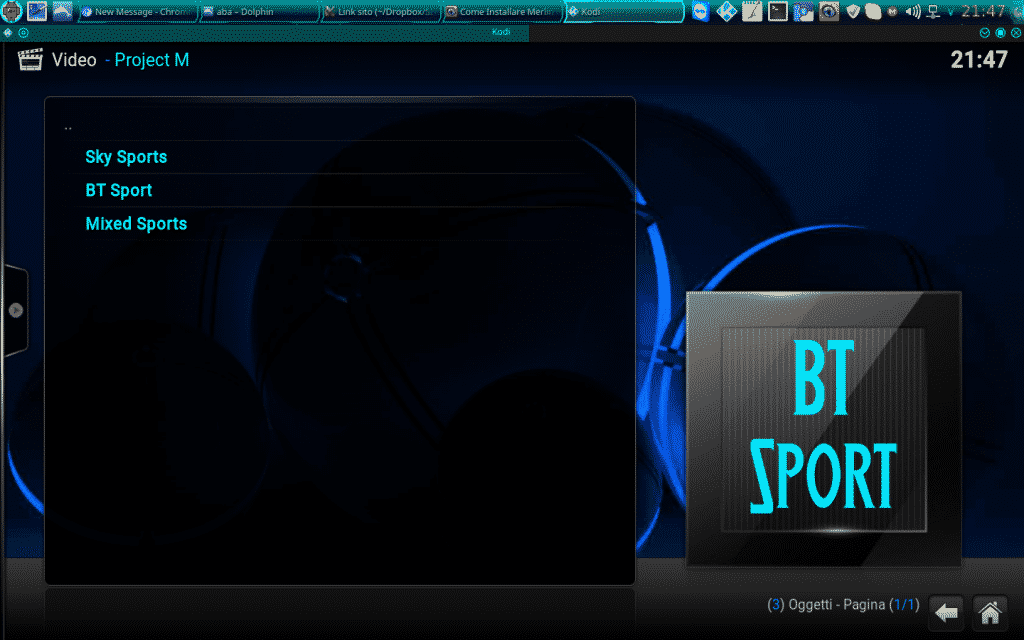1024x640 pixels.
Task: Click the clipboard tray icon
Action: [873, 11]
